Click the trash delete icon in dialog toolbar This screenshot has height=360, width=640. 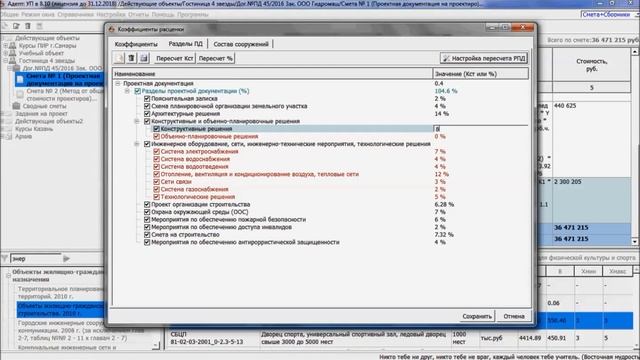[x=131, y=58]
